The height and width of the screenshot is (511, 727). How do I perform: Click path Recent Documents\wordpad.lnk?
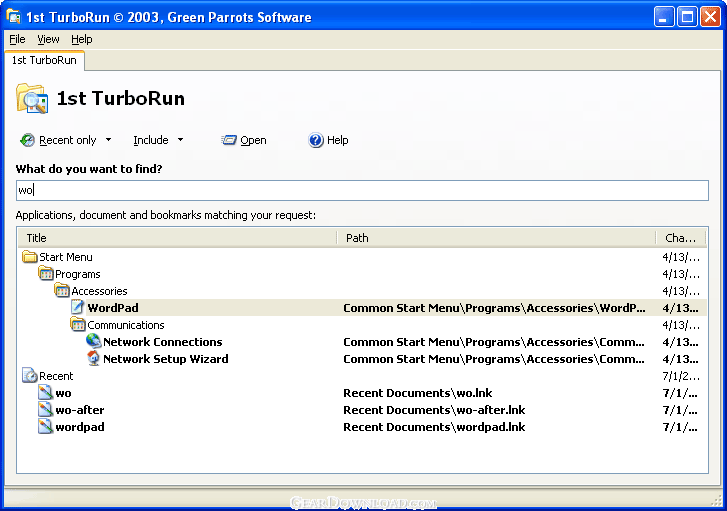[434, 427]
